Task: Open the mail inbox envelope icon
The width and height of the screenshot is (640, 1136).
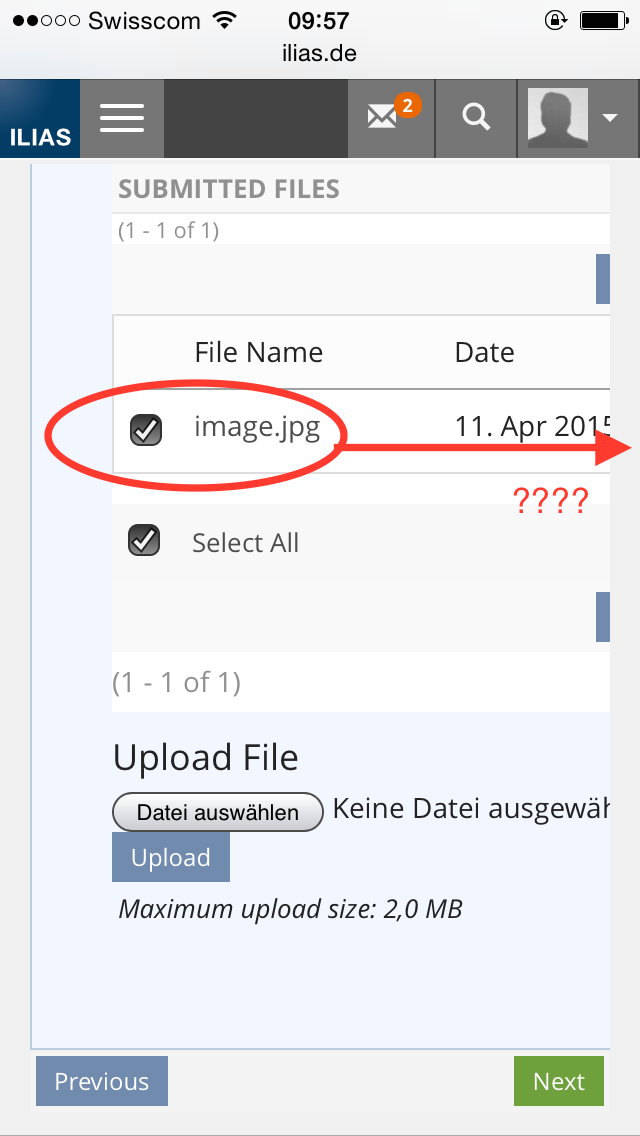Action: click(x=382, y=118)
